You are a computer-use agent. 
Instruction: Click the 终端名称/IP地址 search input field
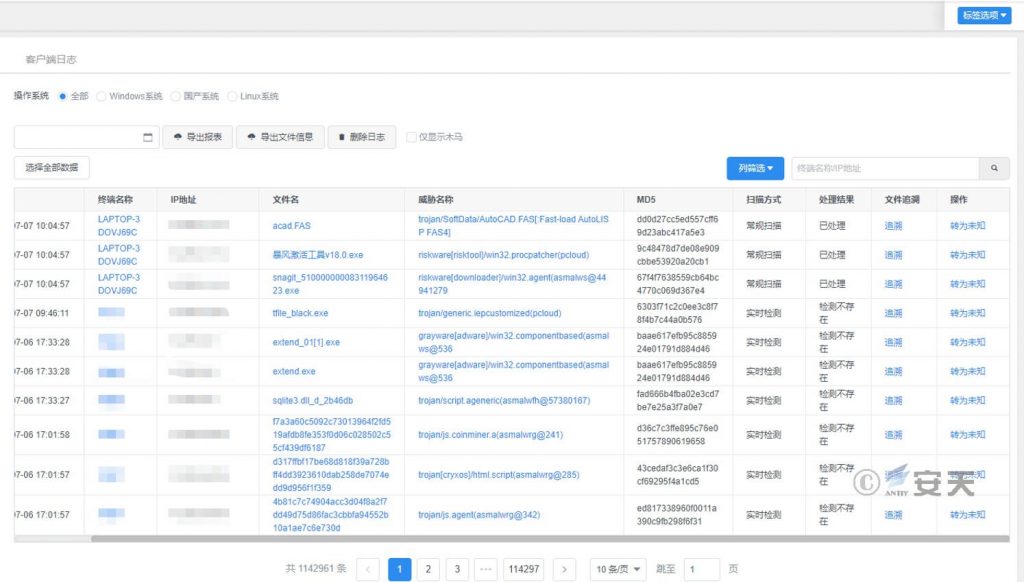tap(884, 169)
